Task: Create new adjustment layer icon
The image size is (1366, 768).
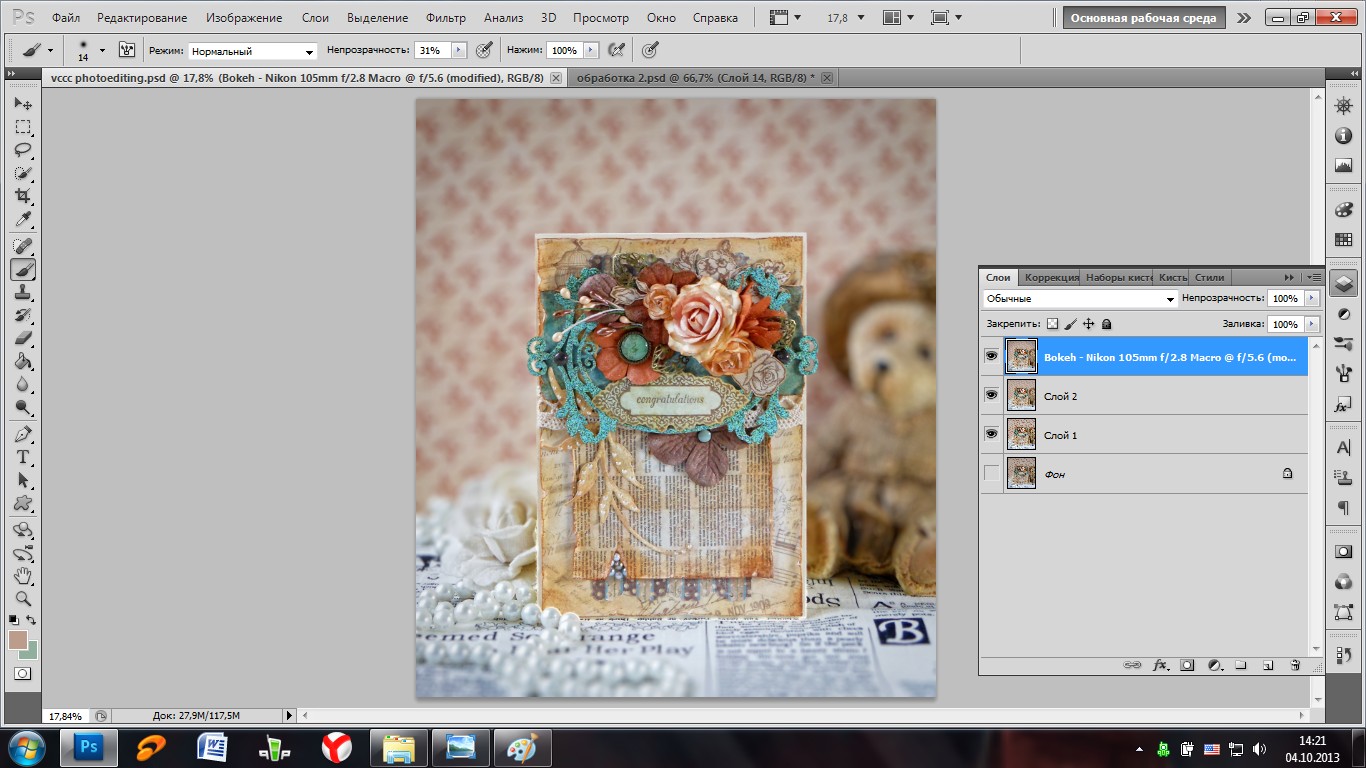Action: 1215,664
